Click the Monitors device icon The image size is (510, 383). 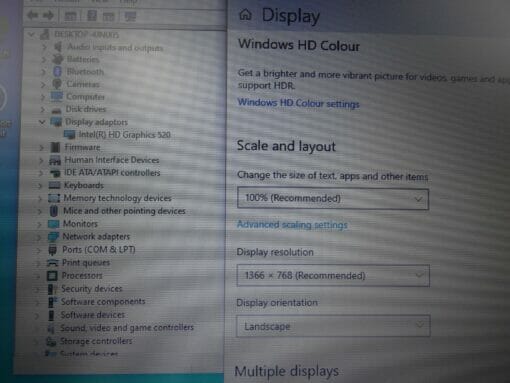(x=53, y=224)
